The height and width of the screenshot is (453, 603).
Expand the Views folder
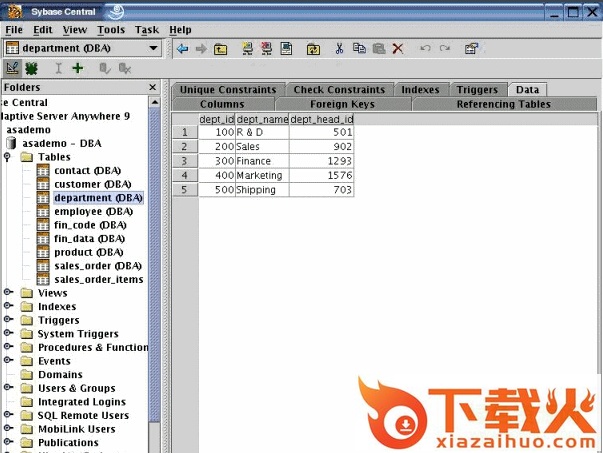tap(8, 292)
